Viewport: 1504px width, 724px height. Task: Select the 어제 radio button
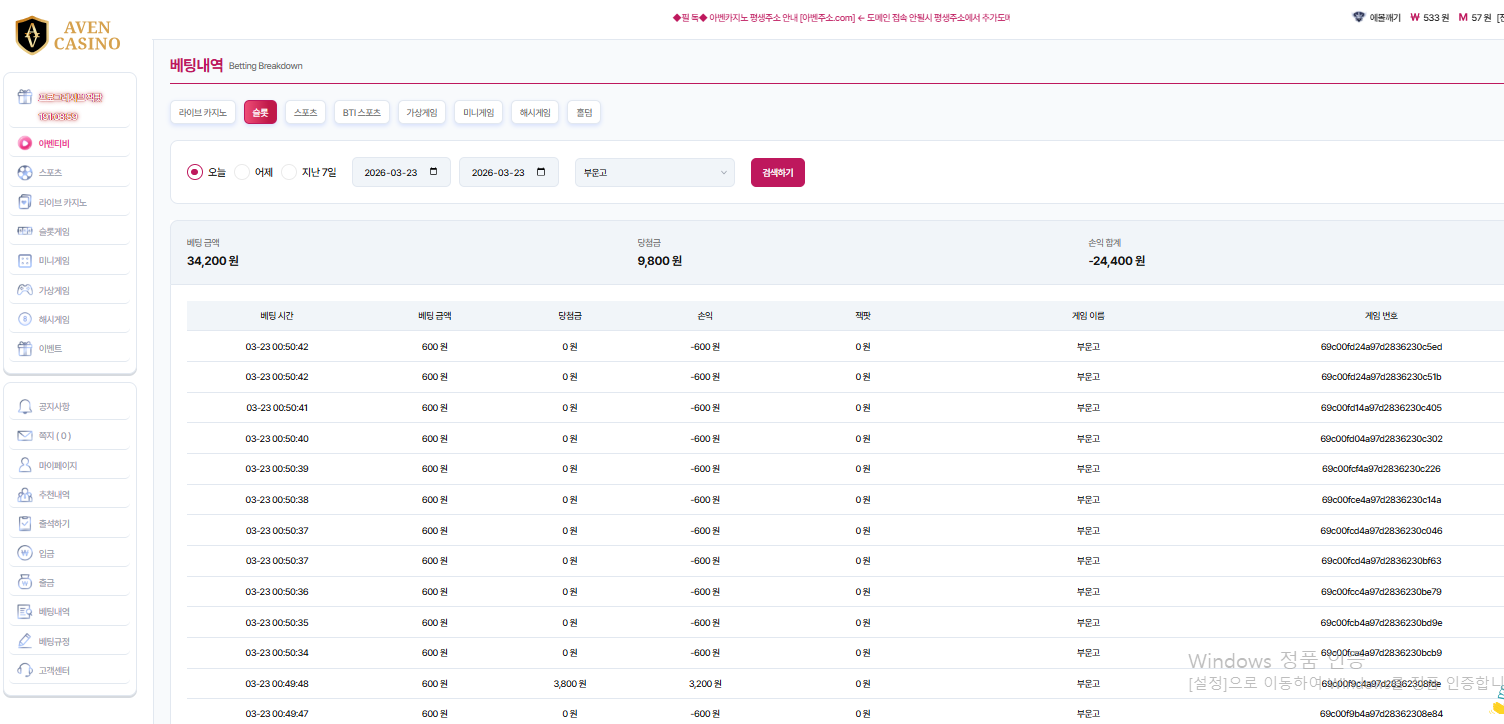coord(242,172)
